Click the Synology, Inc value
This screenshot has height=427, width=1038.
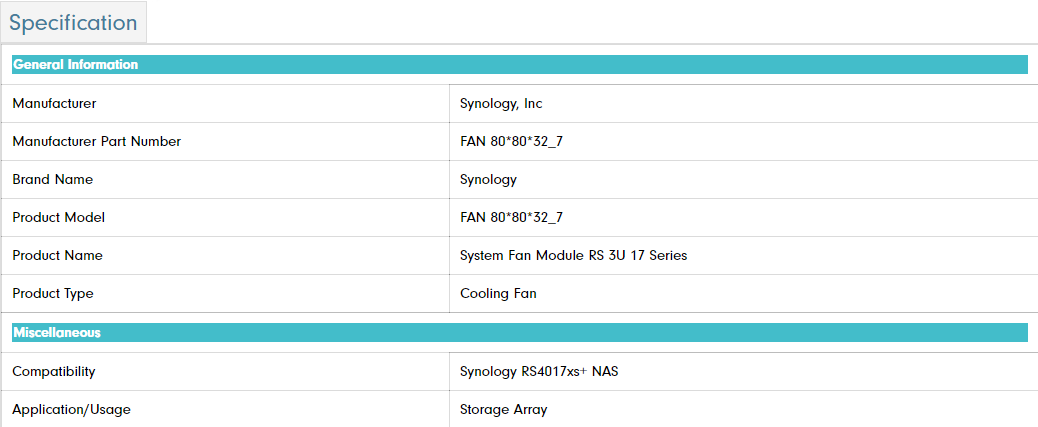[x=501, y=103]
